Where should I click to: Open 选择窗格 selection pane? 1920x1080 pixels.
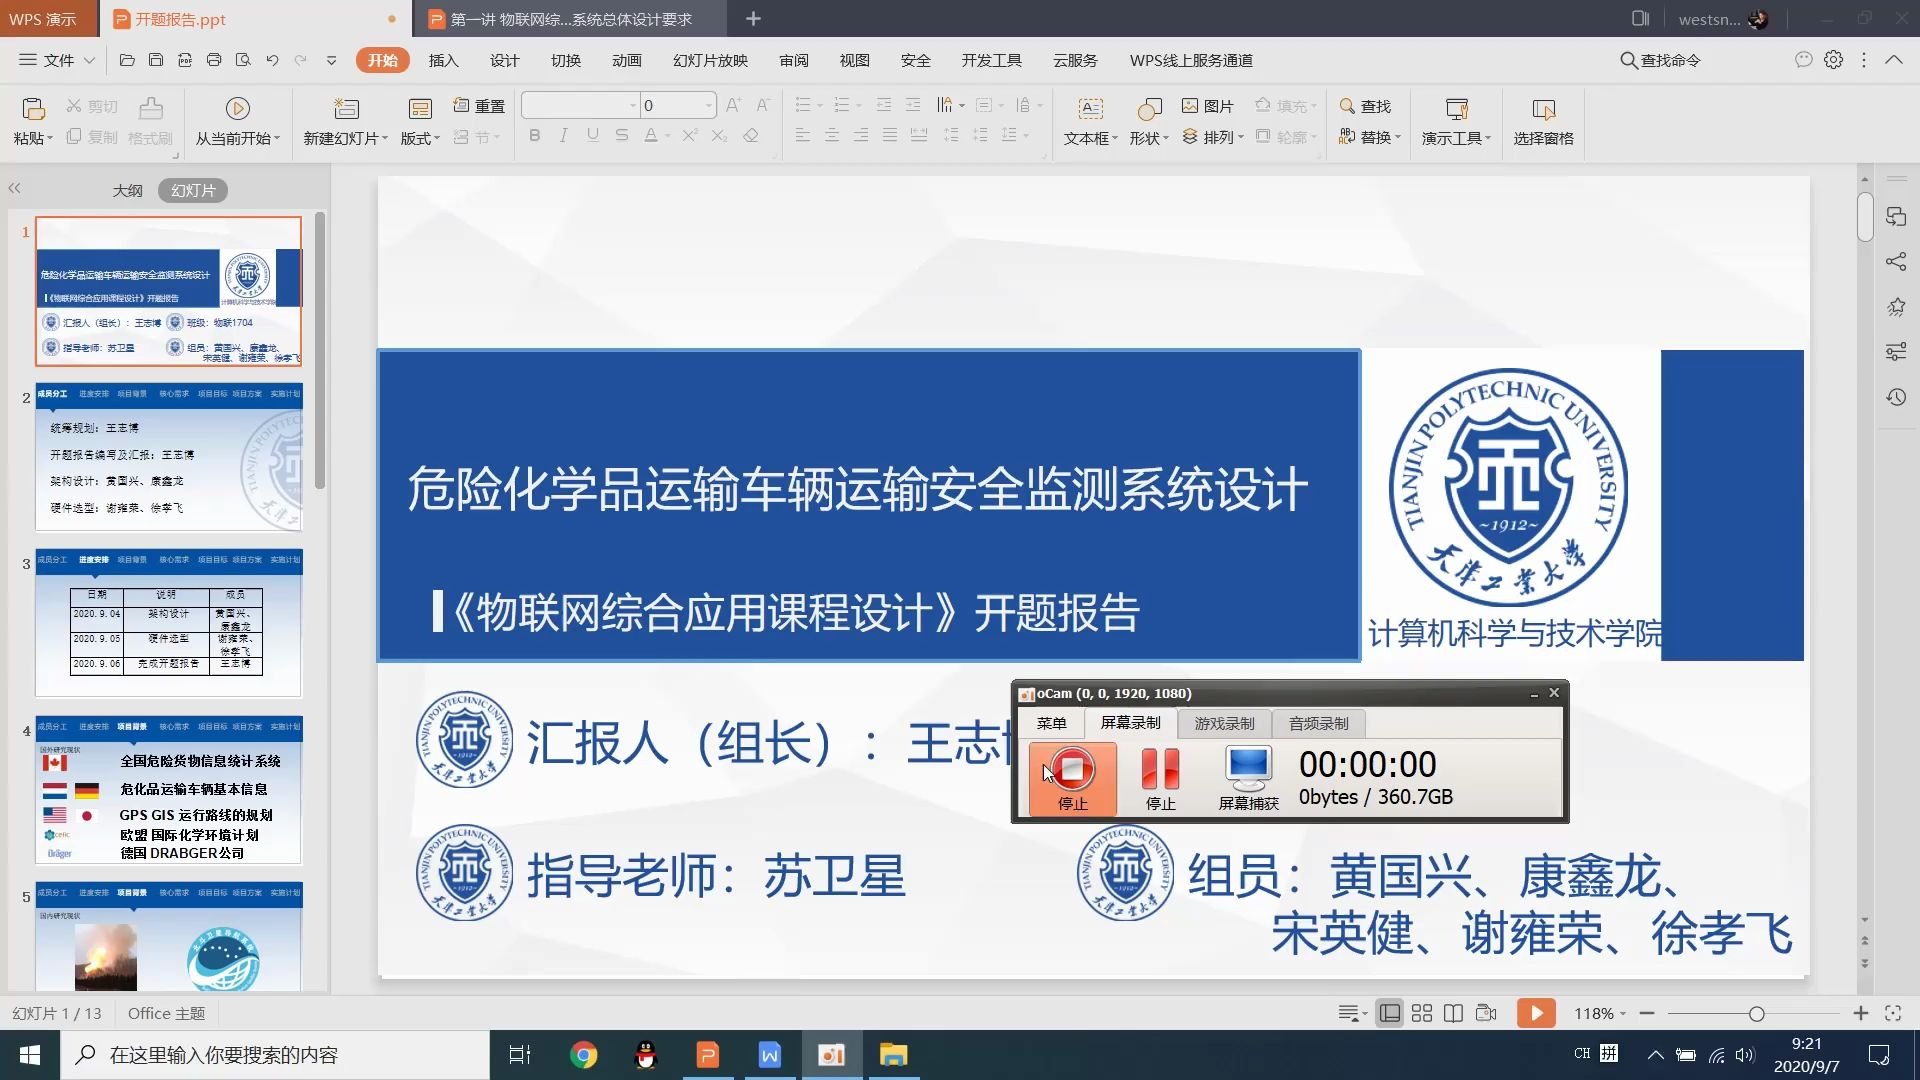(x=1543, y=122)
